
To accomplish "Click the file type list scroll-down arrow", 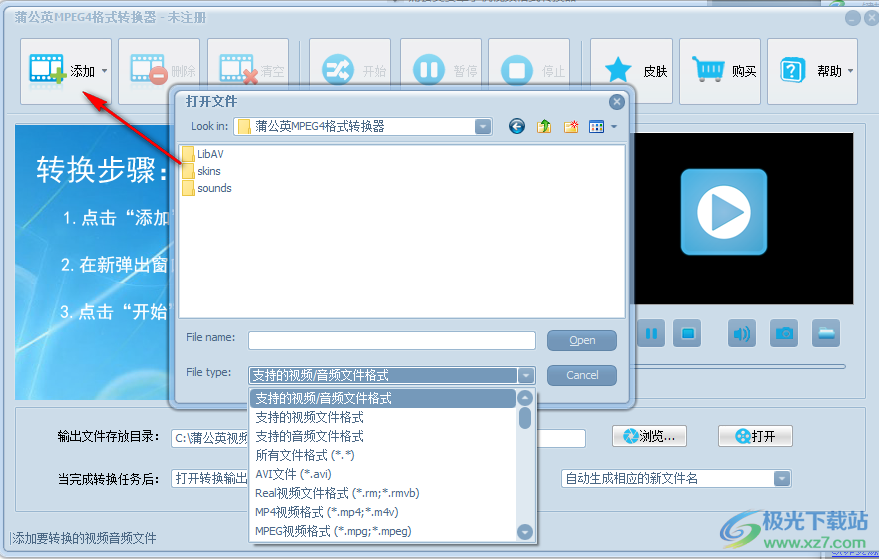I will click(525, 532).
